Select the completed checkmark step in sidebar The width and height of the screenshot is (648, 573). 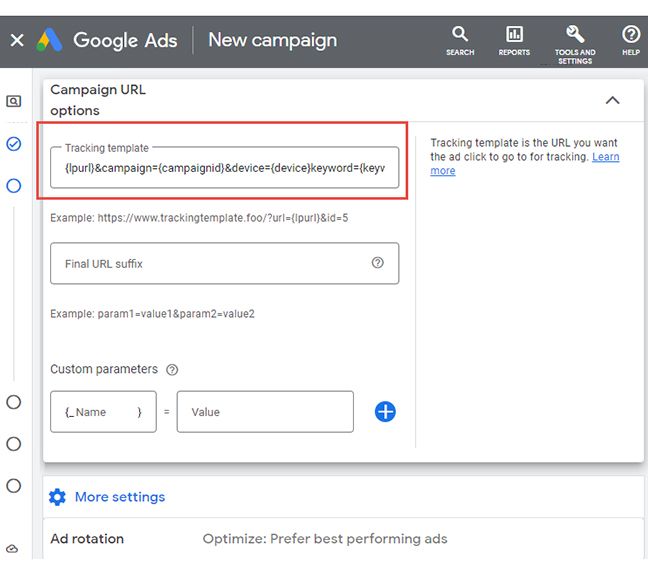pyautogui.click(x=13, y=144)
